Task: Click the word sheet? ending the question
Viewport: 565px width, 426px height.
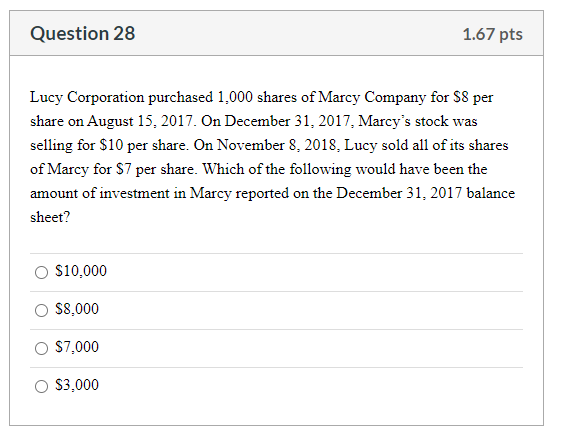Action: [50, 217]
